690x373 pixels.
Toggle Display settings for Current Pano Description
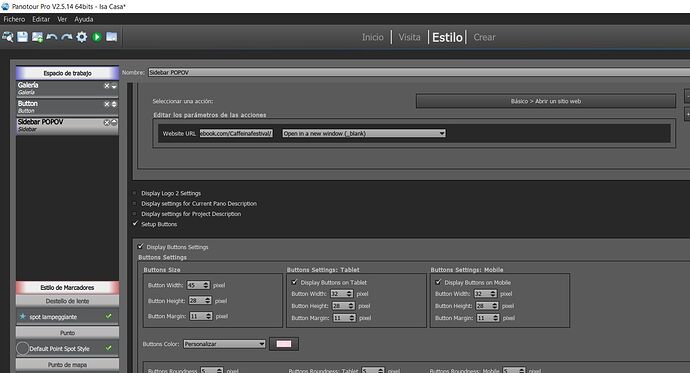135,204
